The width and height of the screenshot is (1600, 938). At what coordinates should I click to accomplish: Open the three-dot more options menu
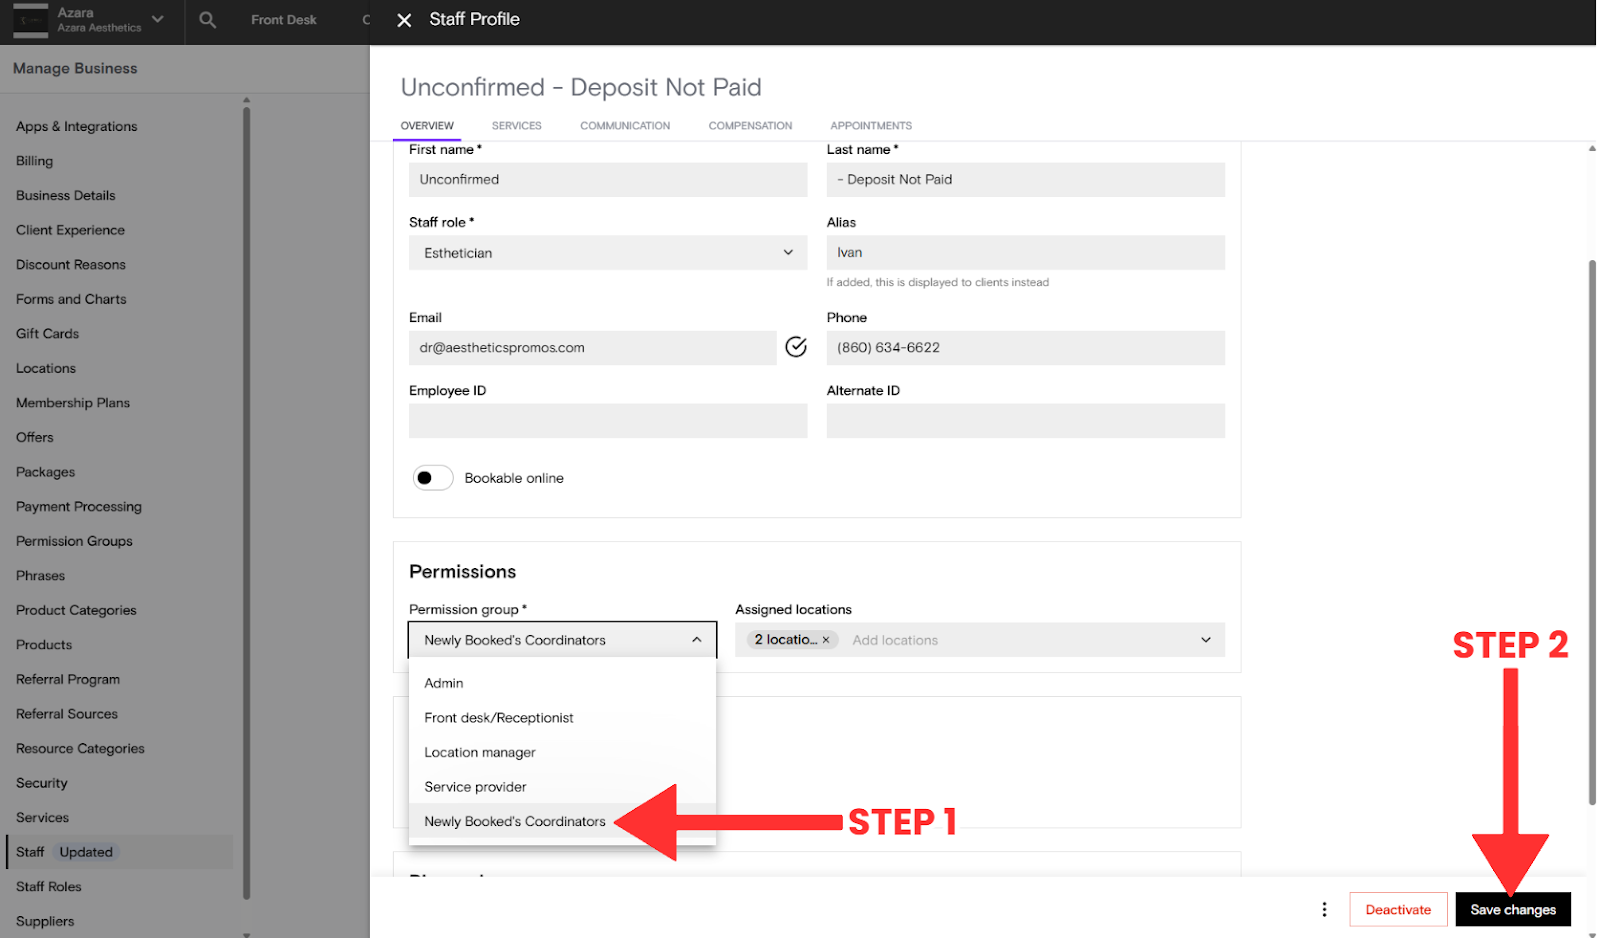[1324, 909]
